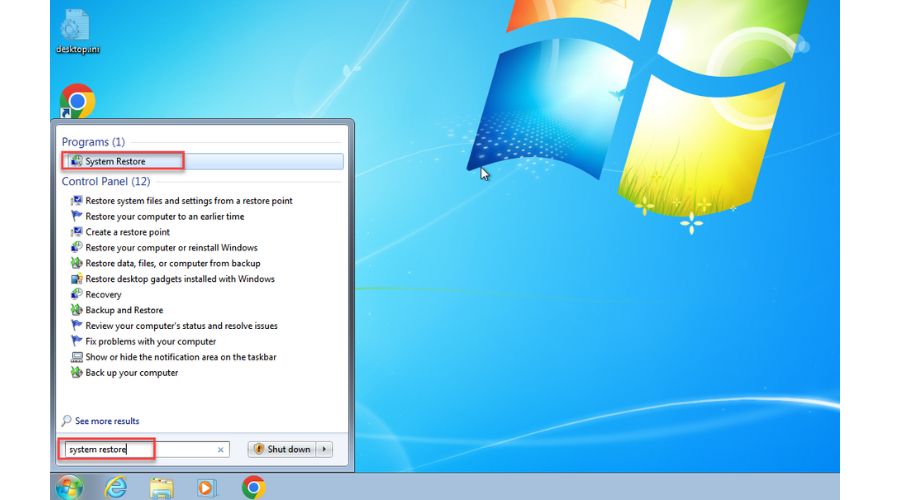Click the System Restore program icon
The height and width of the screenshot is (500, 900).
[76, 161]
